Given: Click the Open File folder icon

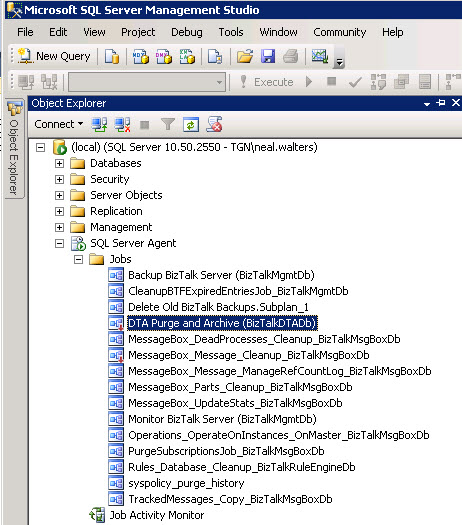Looking at the screenshot, I should tap(245, 56).
